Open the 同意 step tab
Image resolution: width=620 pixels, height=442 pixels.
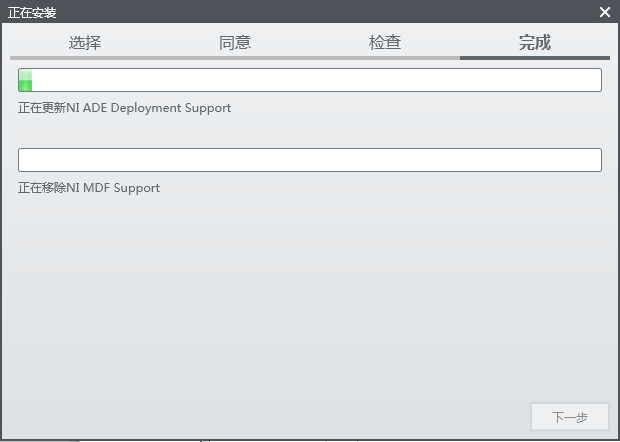tap(235, 42)
